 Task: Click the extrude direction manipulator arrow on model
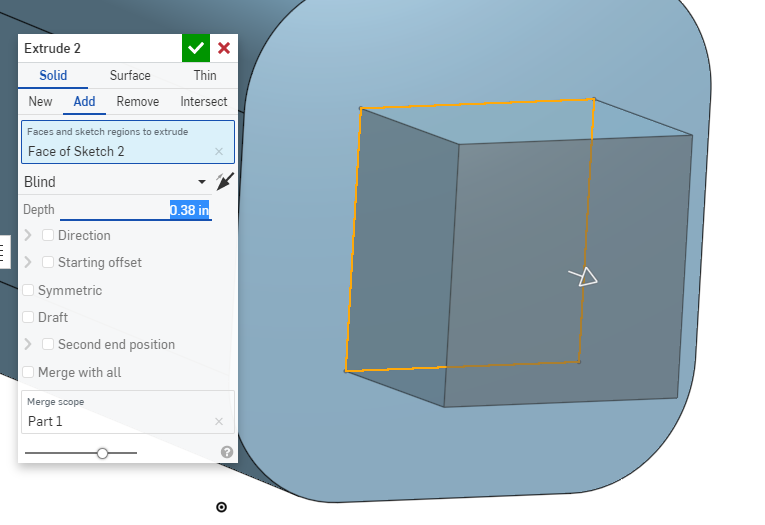584,277
